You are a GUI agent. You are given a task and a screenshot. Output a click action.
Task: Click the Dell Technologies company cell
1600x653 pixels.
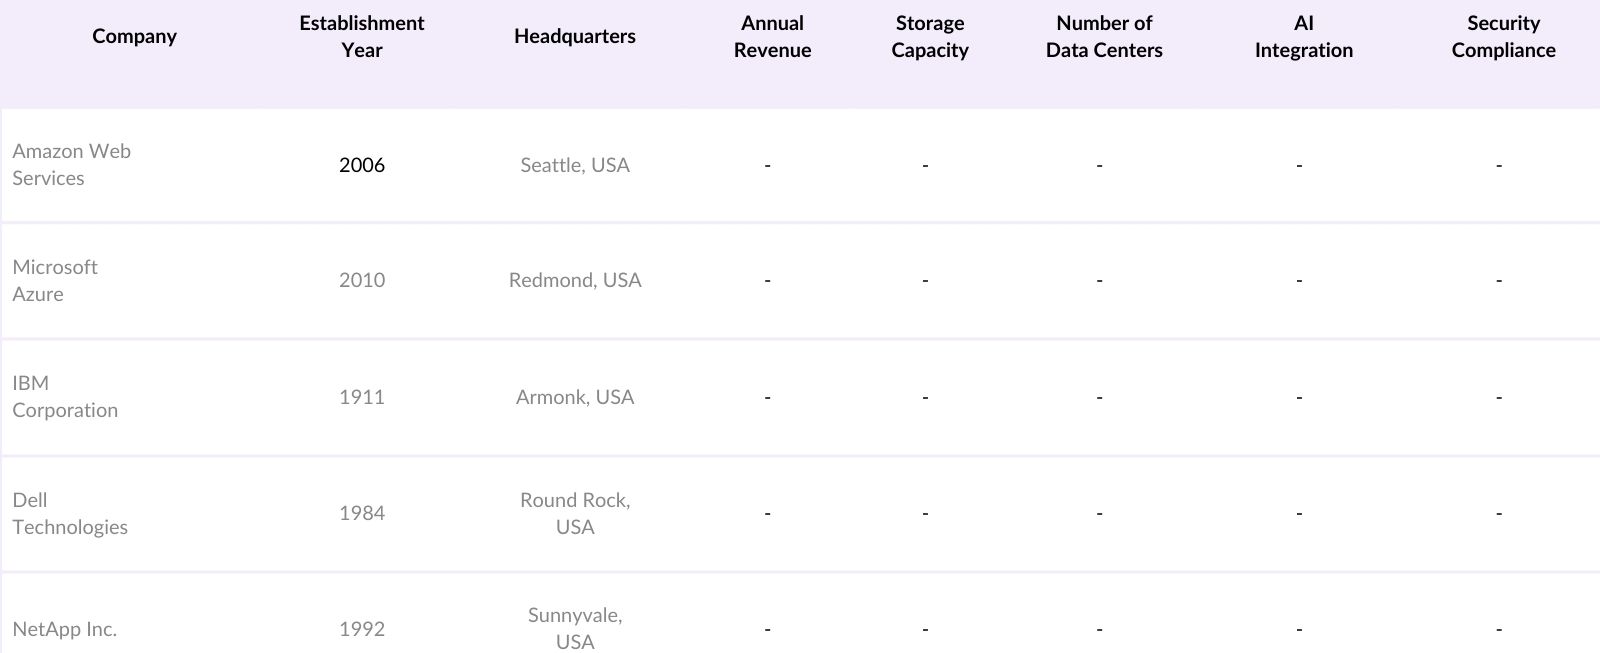70,513
